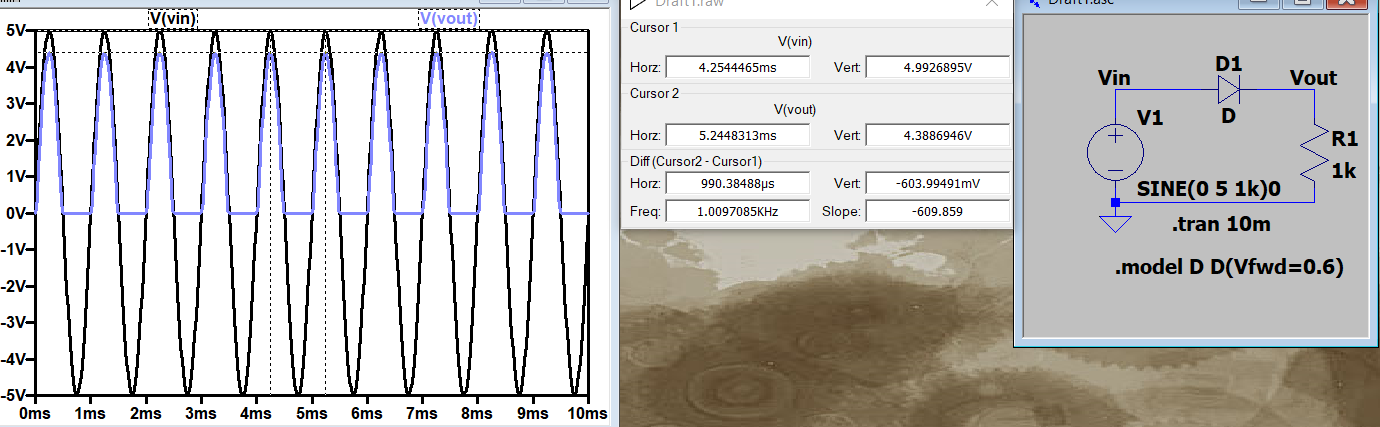Click Cursor 2 Horz time field

[736, 135]
